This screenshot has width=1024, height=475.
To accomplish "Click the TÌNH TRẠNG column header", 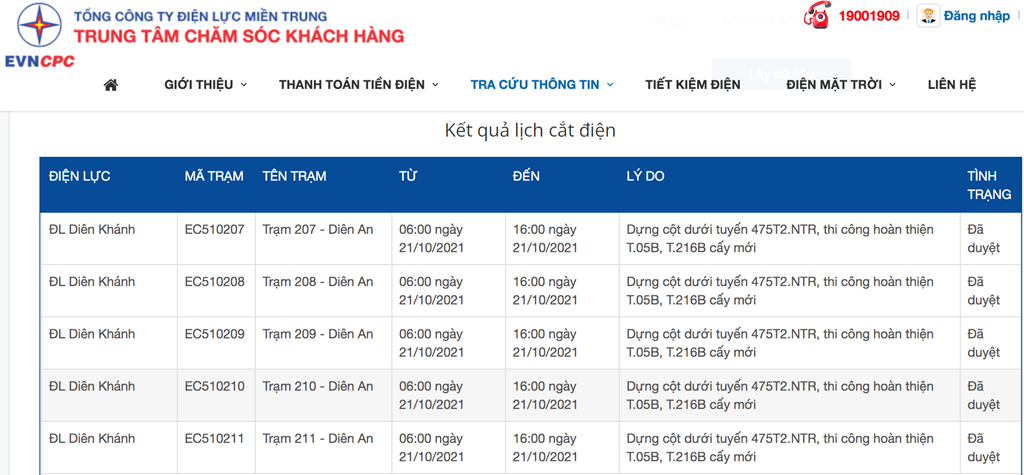I will coord(989,185).
